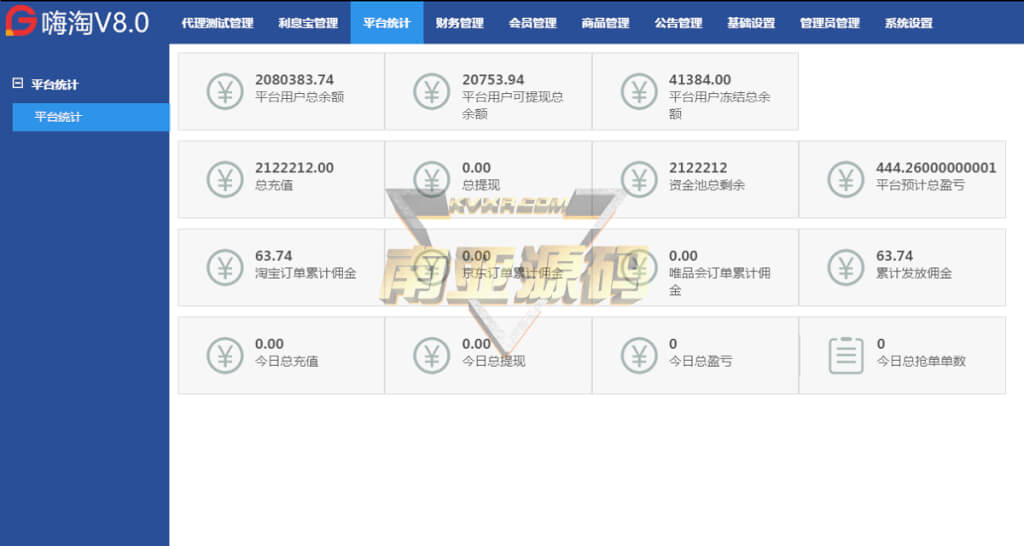1024x546 pixels.
Task: Open the 利息宝管理 menu
Action: click(308, 23)
